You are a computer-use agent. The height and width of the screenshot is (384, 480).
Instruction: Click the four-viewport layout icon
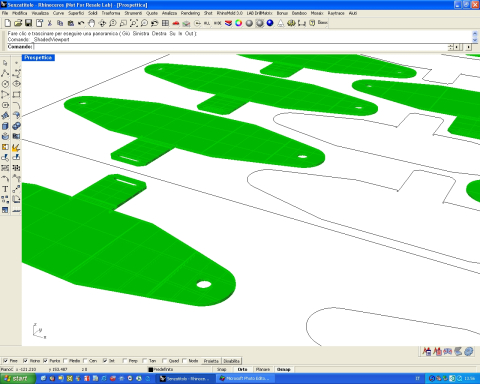165,23
